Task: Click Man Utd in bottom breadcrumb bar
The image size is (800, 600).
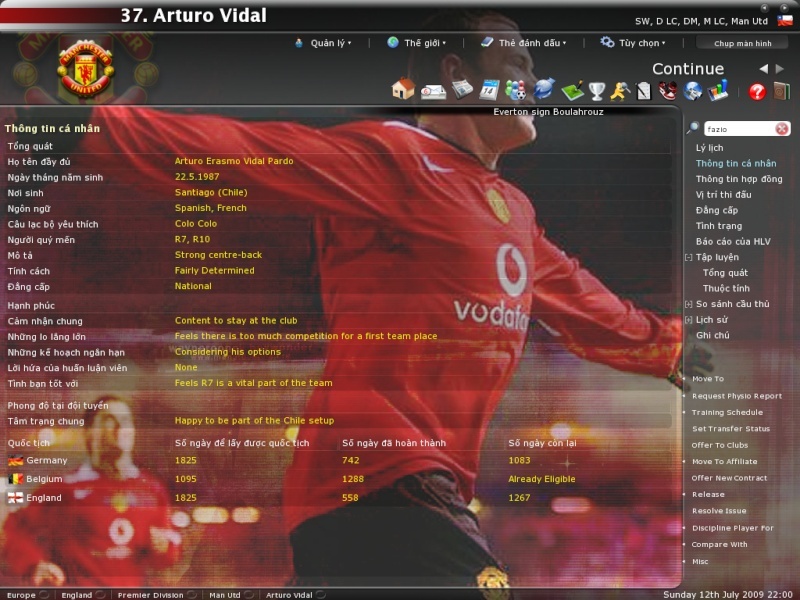Action: (x=224, y=595)
